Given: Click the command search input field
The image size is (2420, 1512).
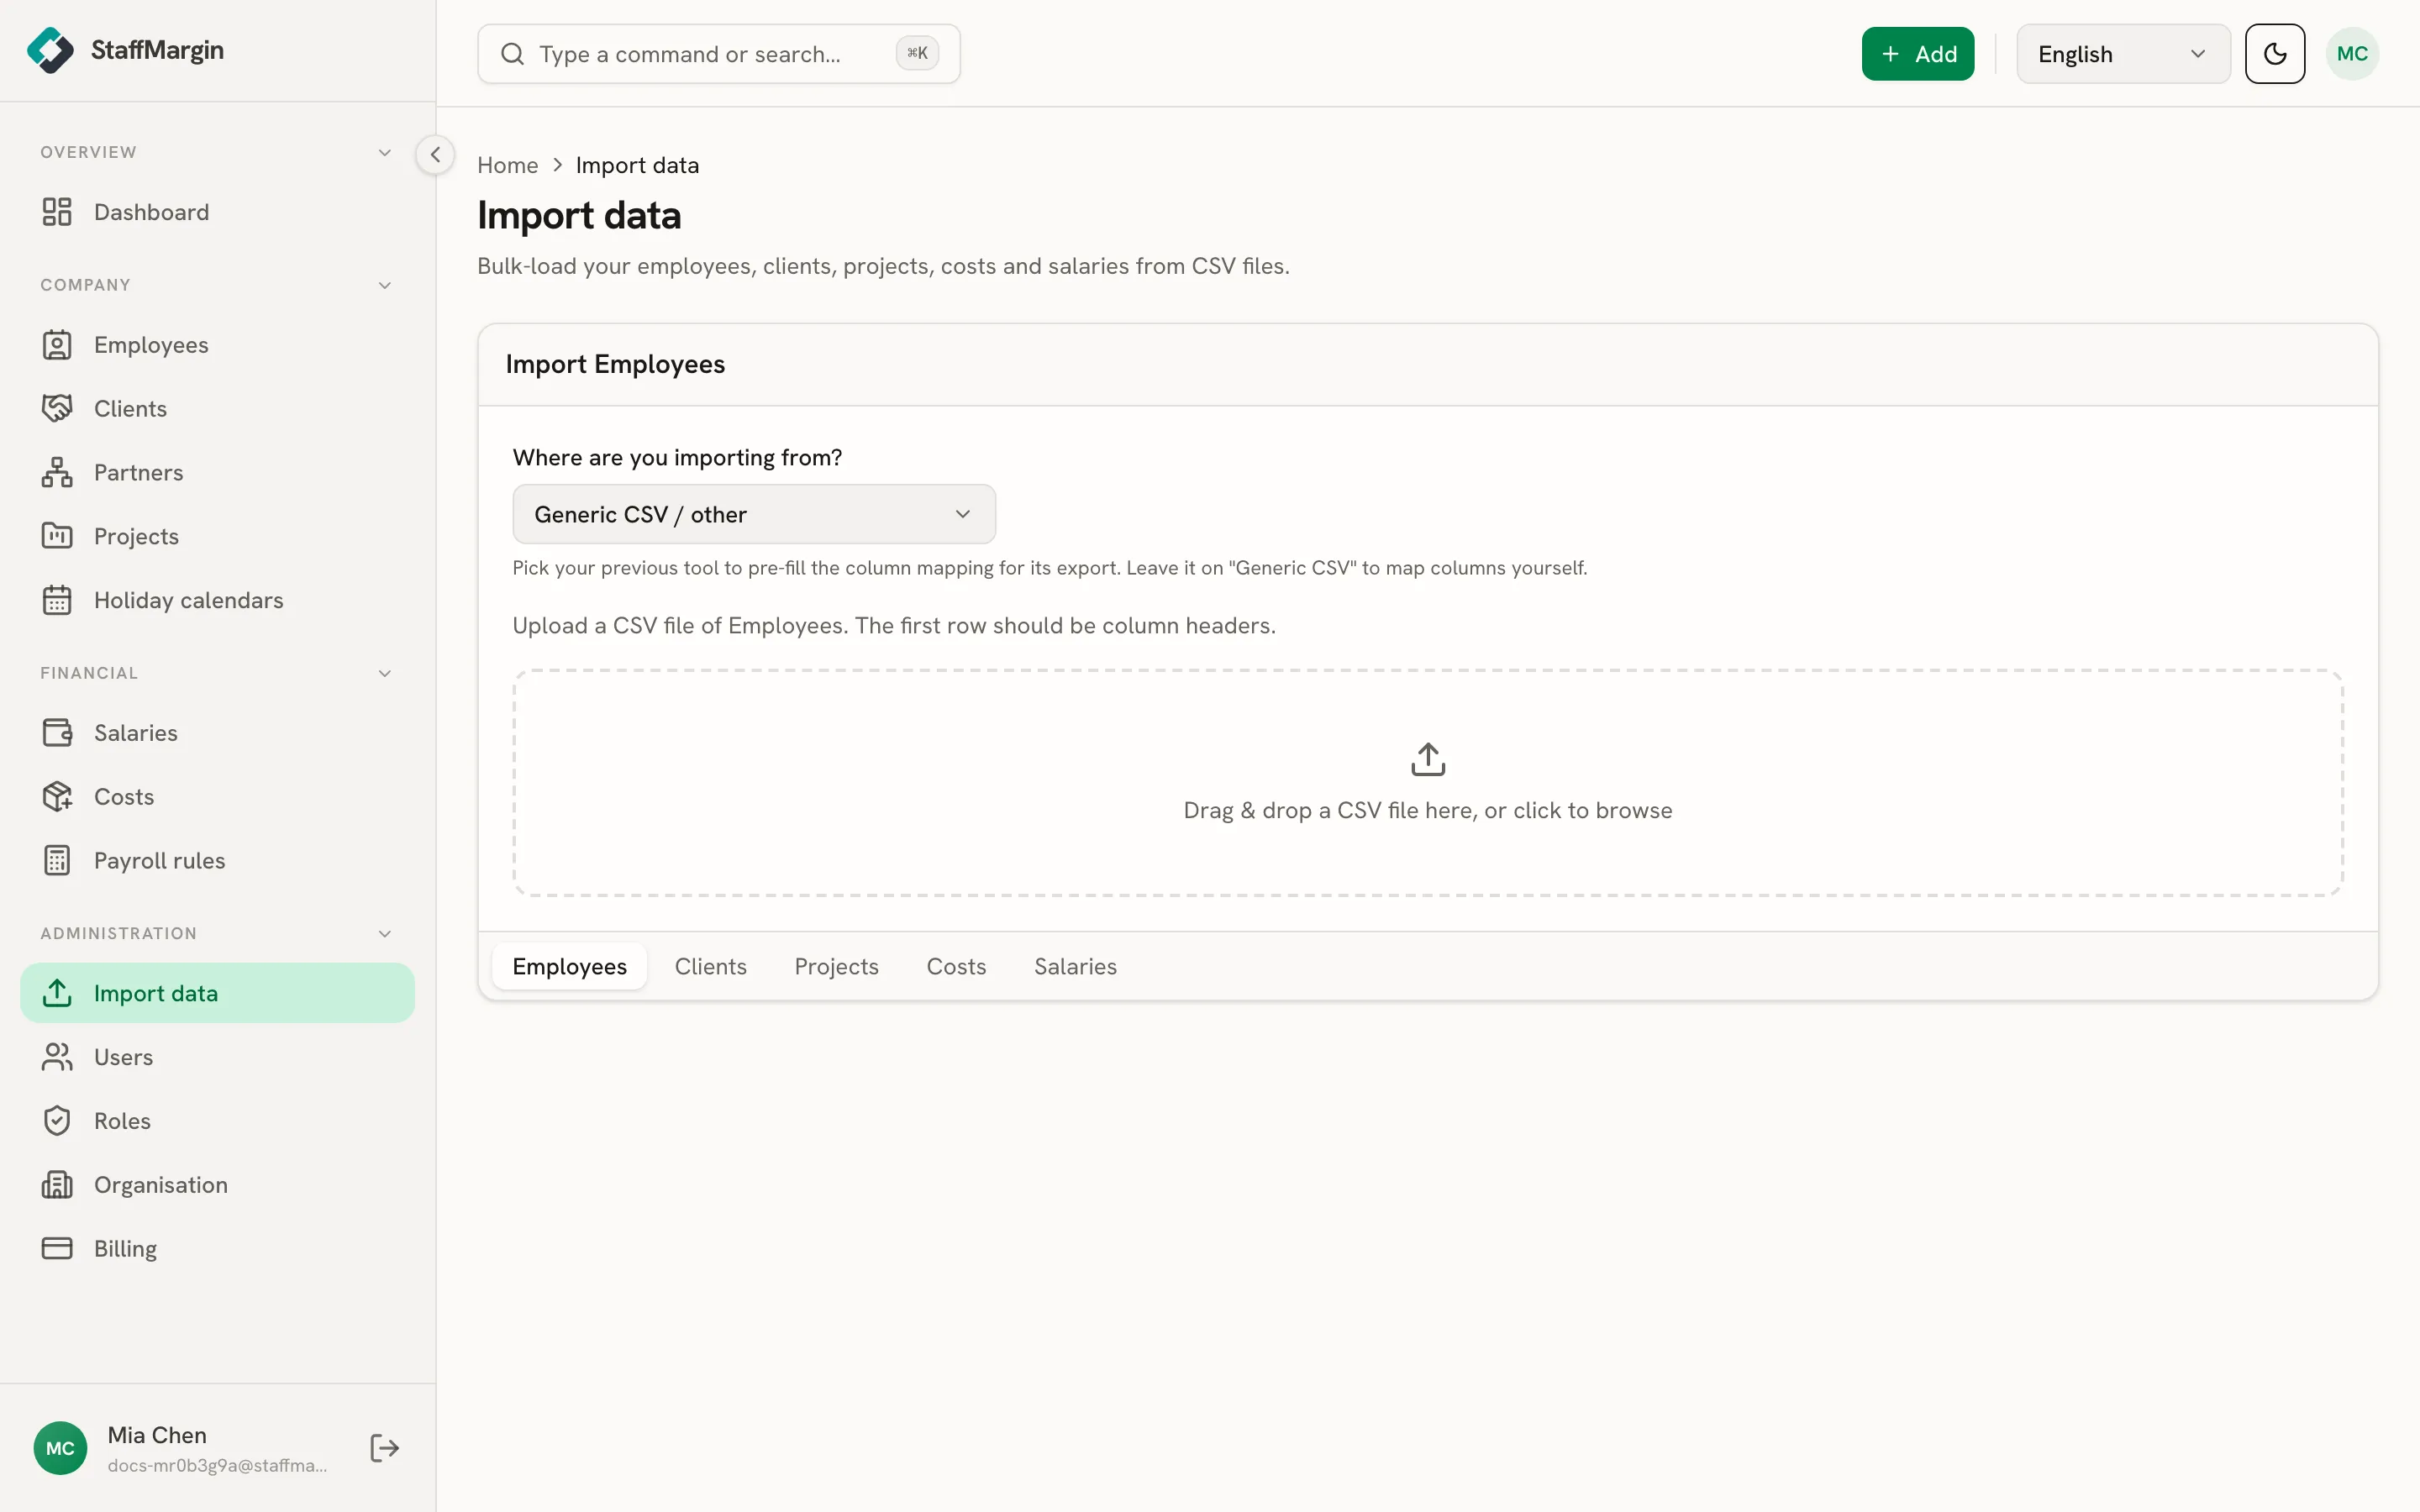Looking at the screenshot, I should 719,54.
